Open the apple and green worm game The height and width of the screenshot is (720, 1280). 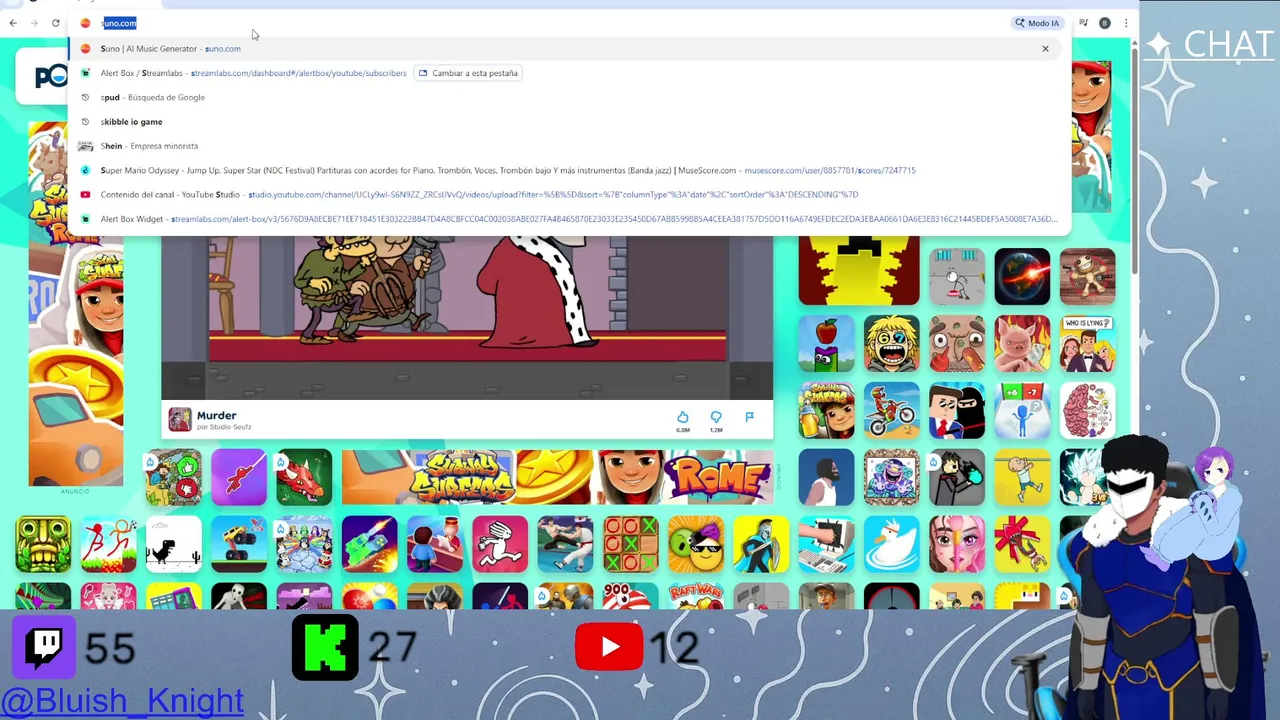coord(827,344)
